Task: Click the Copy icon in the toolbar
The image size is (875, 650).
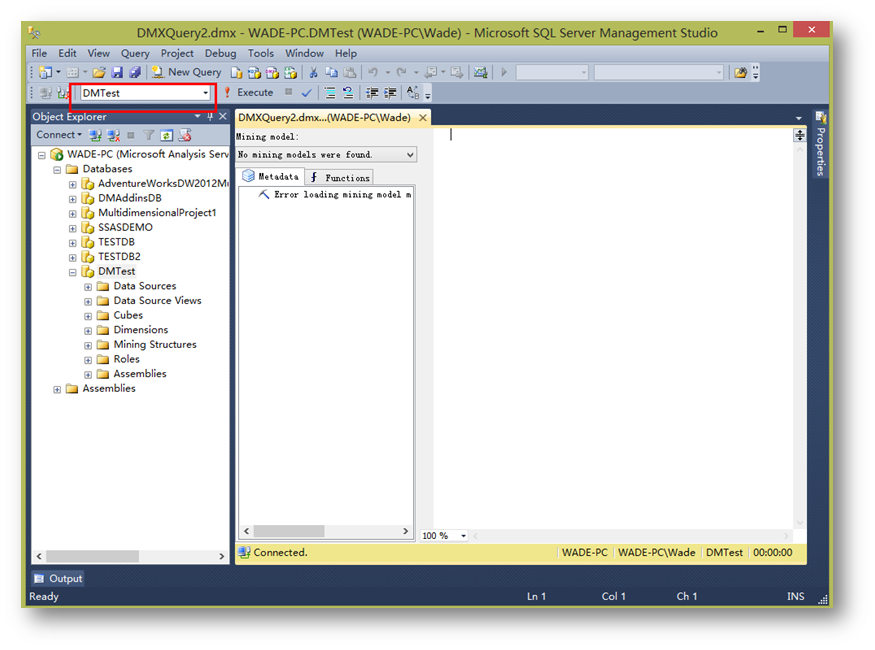Action: [331, 73]
